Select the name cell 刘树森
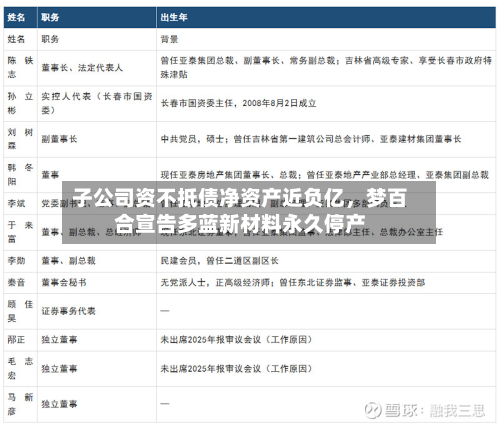The width and height of the screenshot is (500, 426). 20,139
